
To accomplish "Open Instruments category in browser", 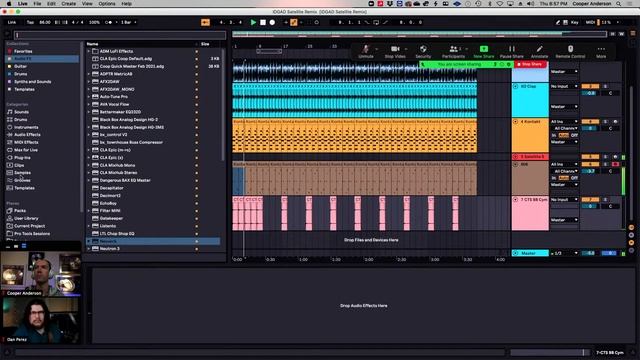I will (26, 127).
